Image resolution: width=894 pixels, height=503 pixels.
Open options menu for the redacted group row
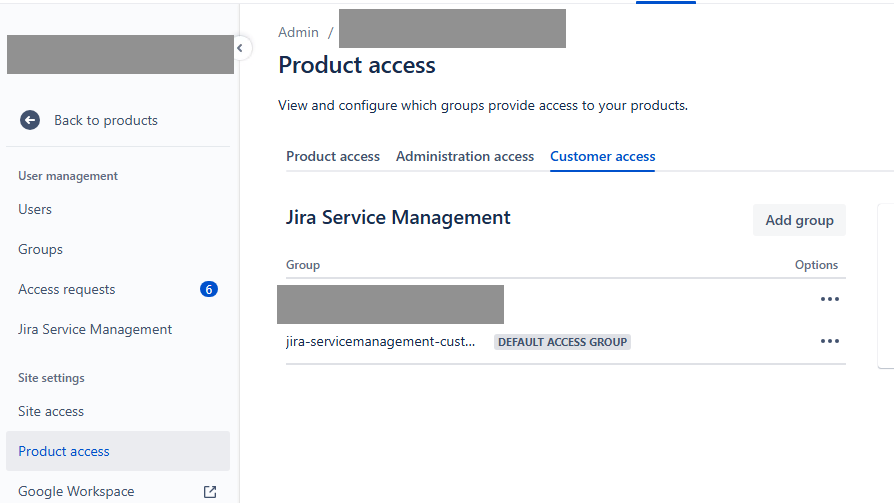pyautogui.click(x=830, y=299)
